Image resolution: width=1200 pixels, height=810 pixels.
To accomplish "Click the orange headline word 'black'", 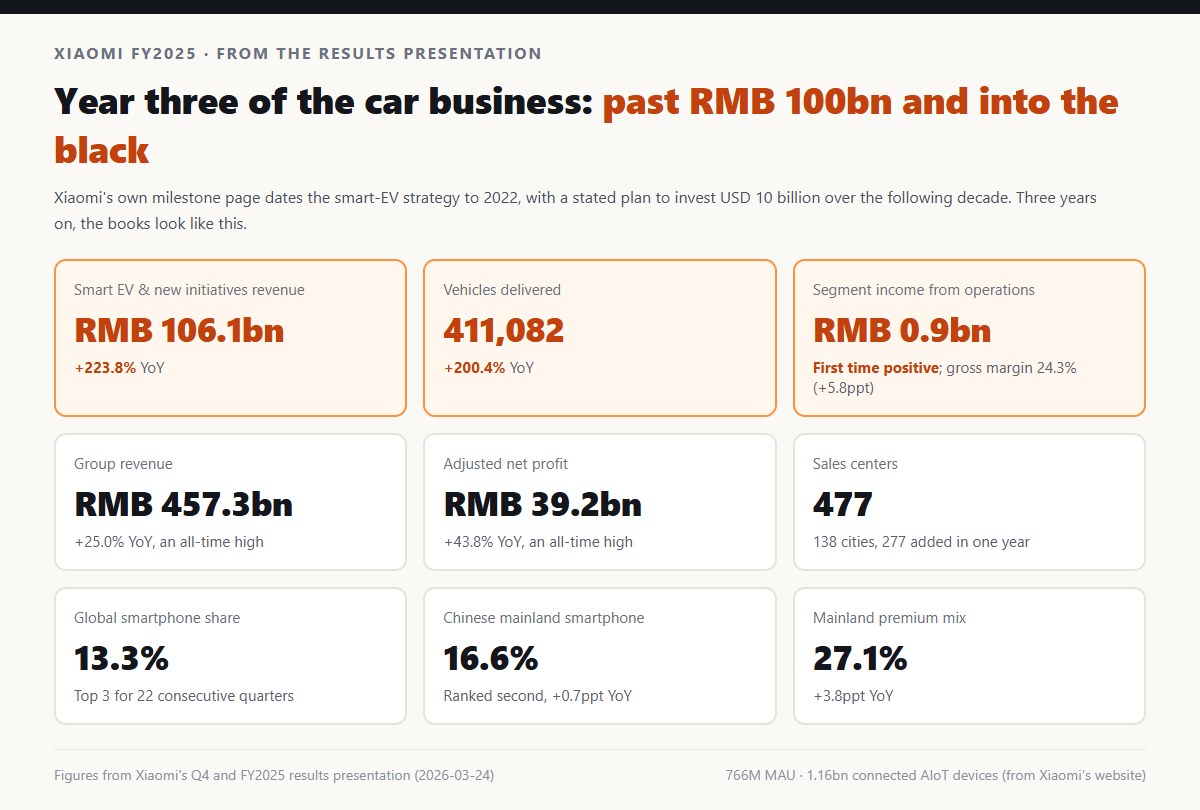I will point(101,151).
